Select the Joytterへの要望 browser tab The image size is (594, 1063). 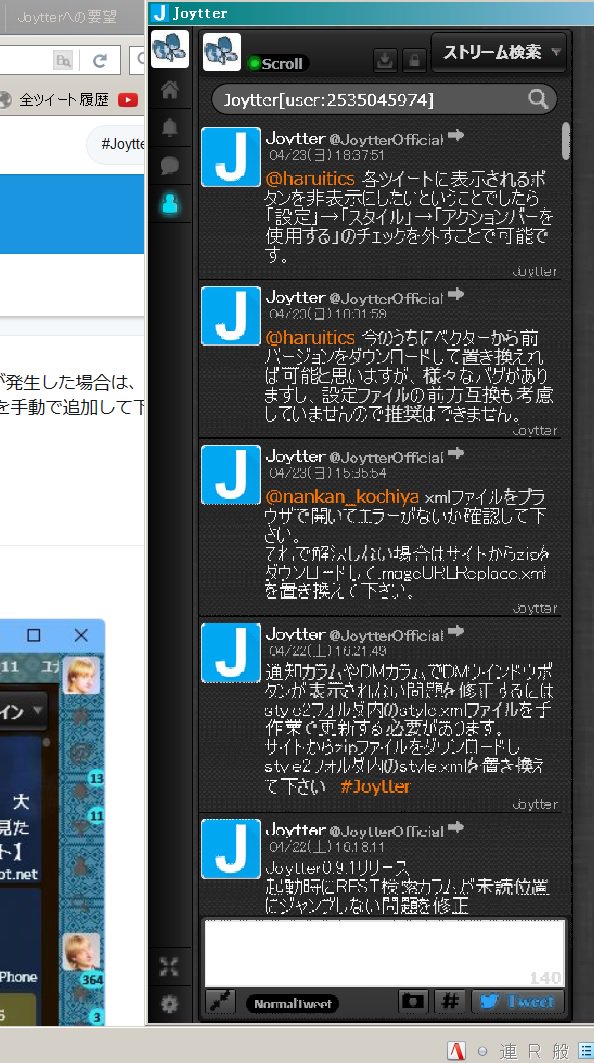click(x=67, y=18)
